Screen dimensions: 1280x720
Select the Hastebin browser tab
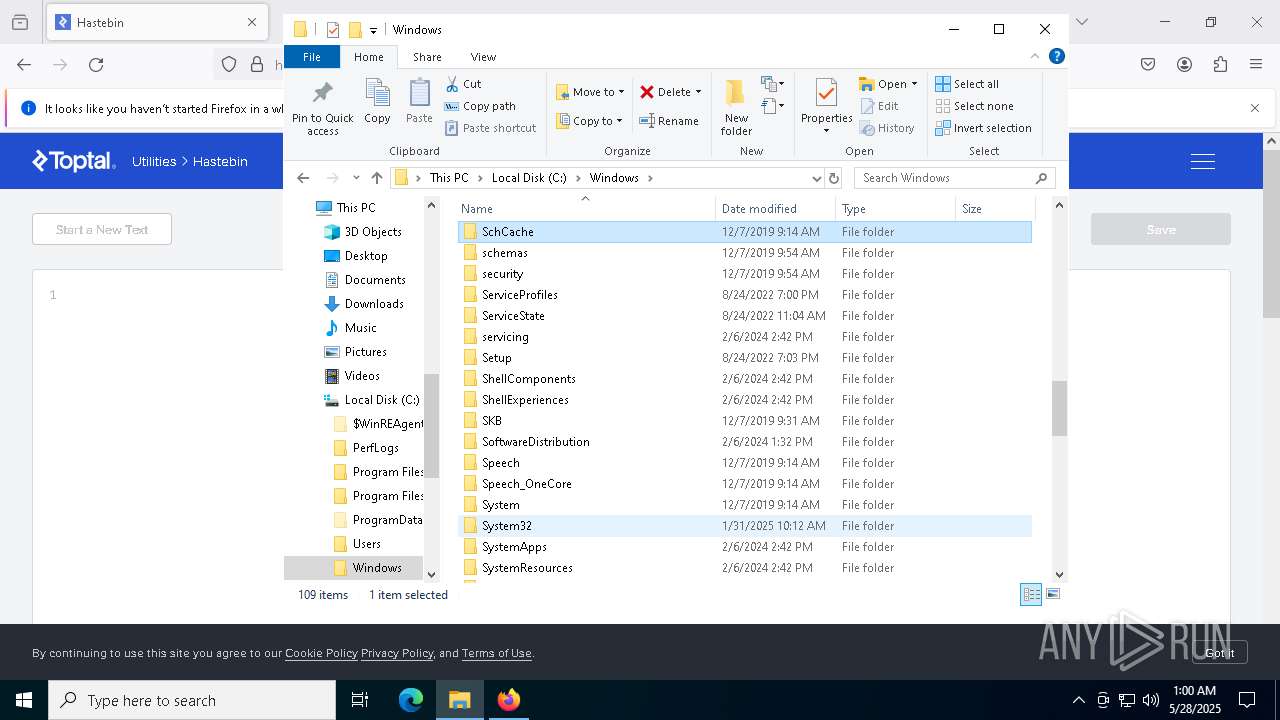point(157,22)
